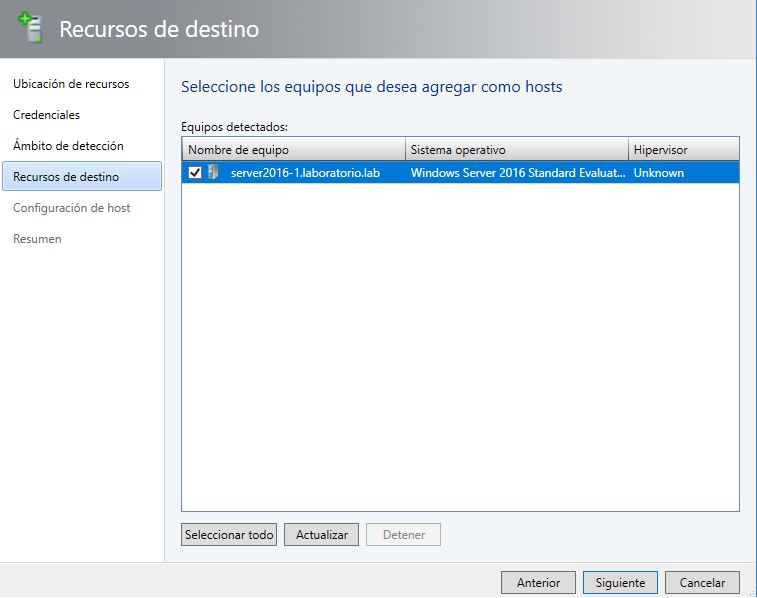Click the Unknown hypervisor cell
This screenshot has height=598, width=757.
point(659,172)
